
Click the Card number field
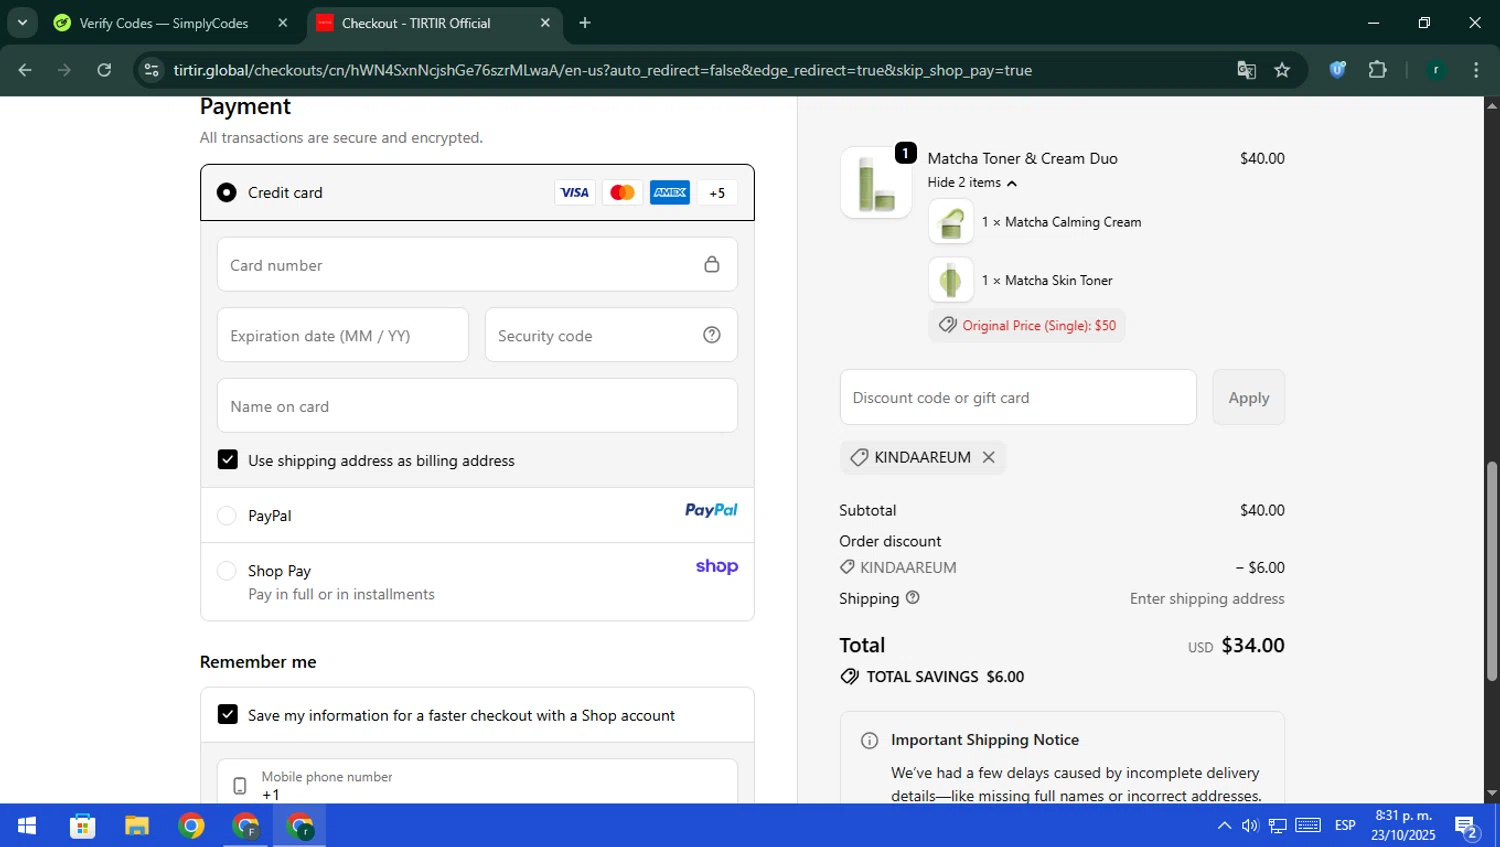(477, 265)
